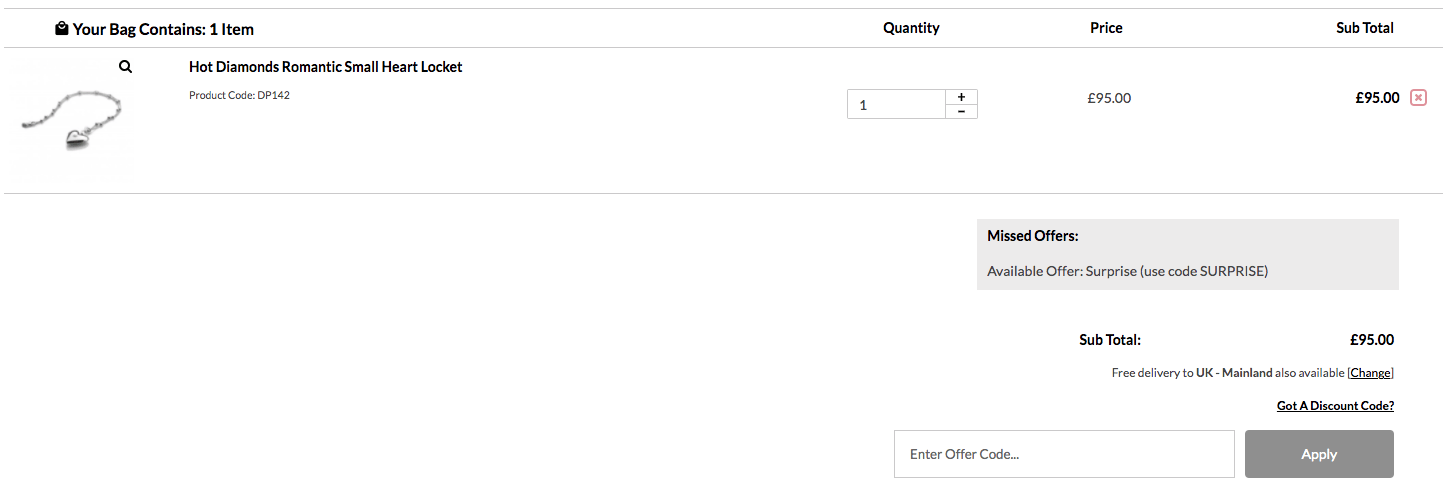Click the Missed Offers heading
1443x502 pixels.
[1033, 237]
